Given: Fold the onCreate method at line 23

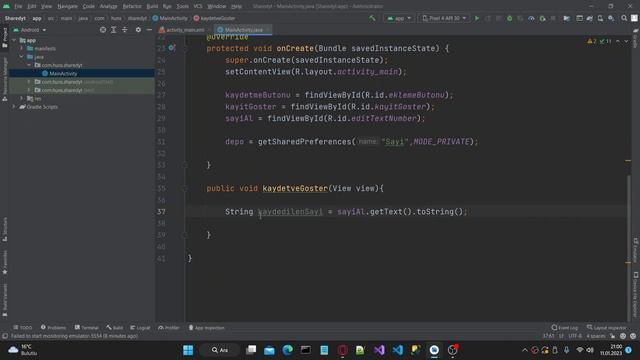Looking at the screenshot, I should [x=185, y=48].
